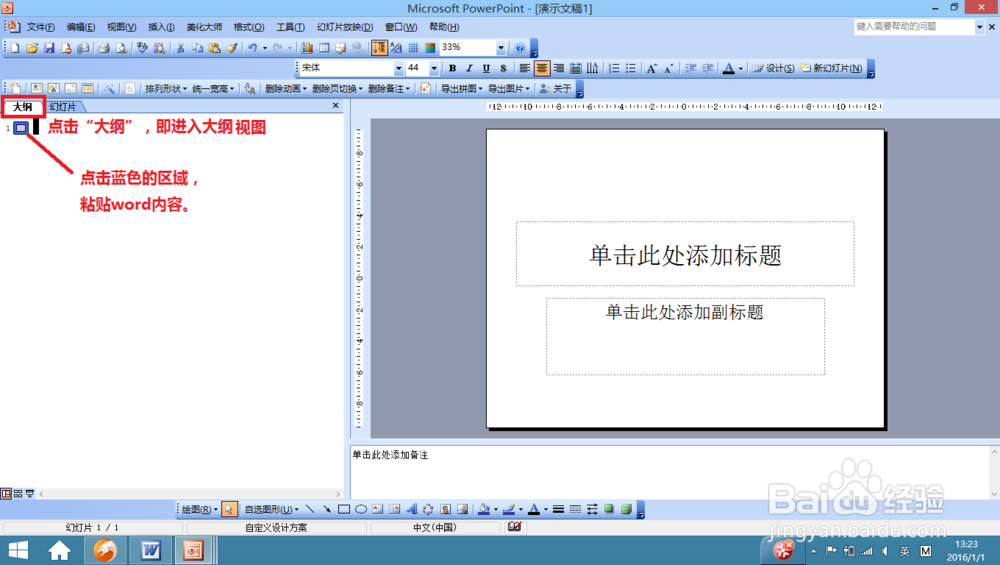Image resolution: width=1000 pixels, height=565 pixels.
Task: Switch to the 幻灯片 tab
Action: (x=62, y=106)
